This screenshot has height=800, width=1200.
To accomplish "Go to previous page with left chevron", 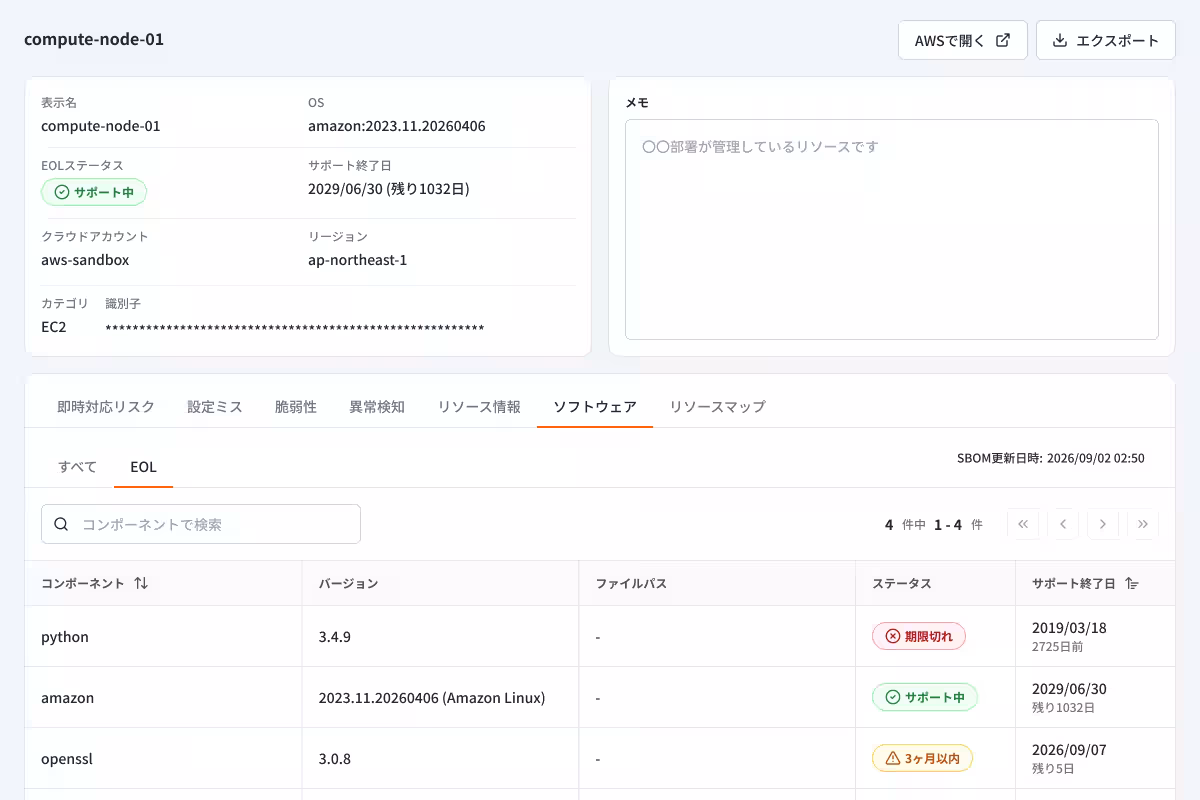I will coord(1063,524).
